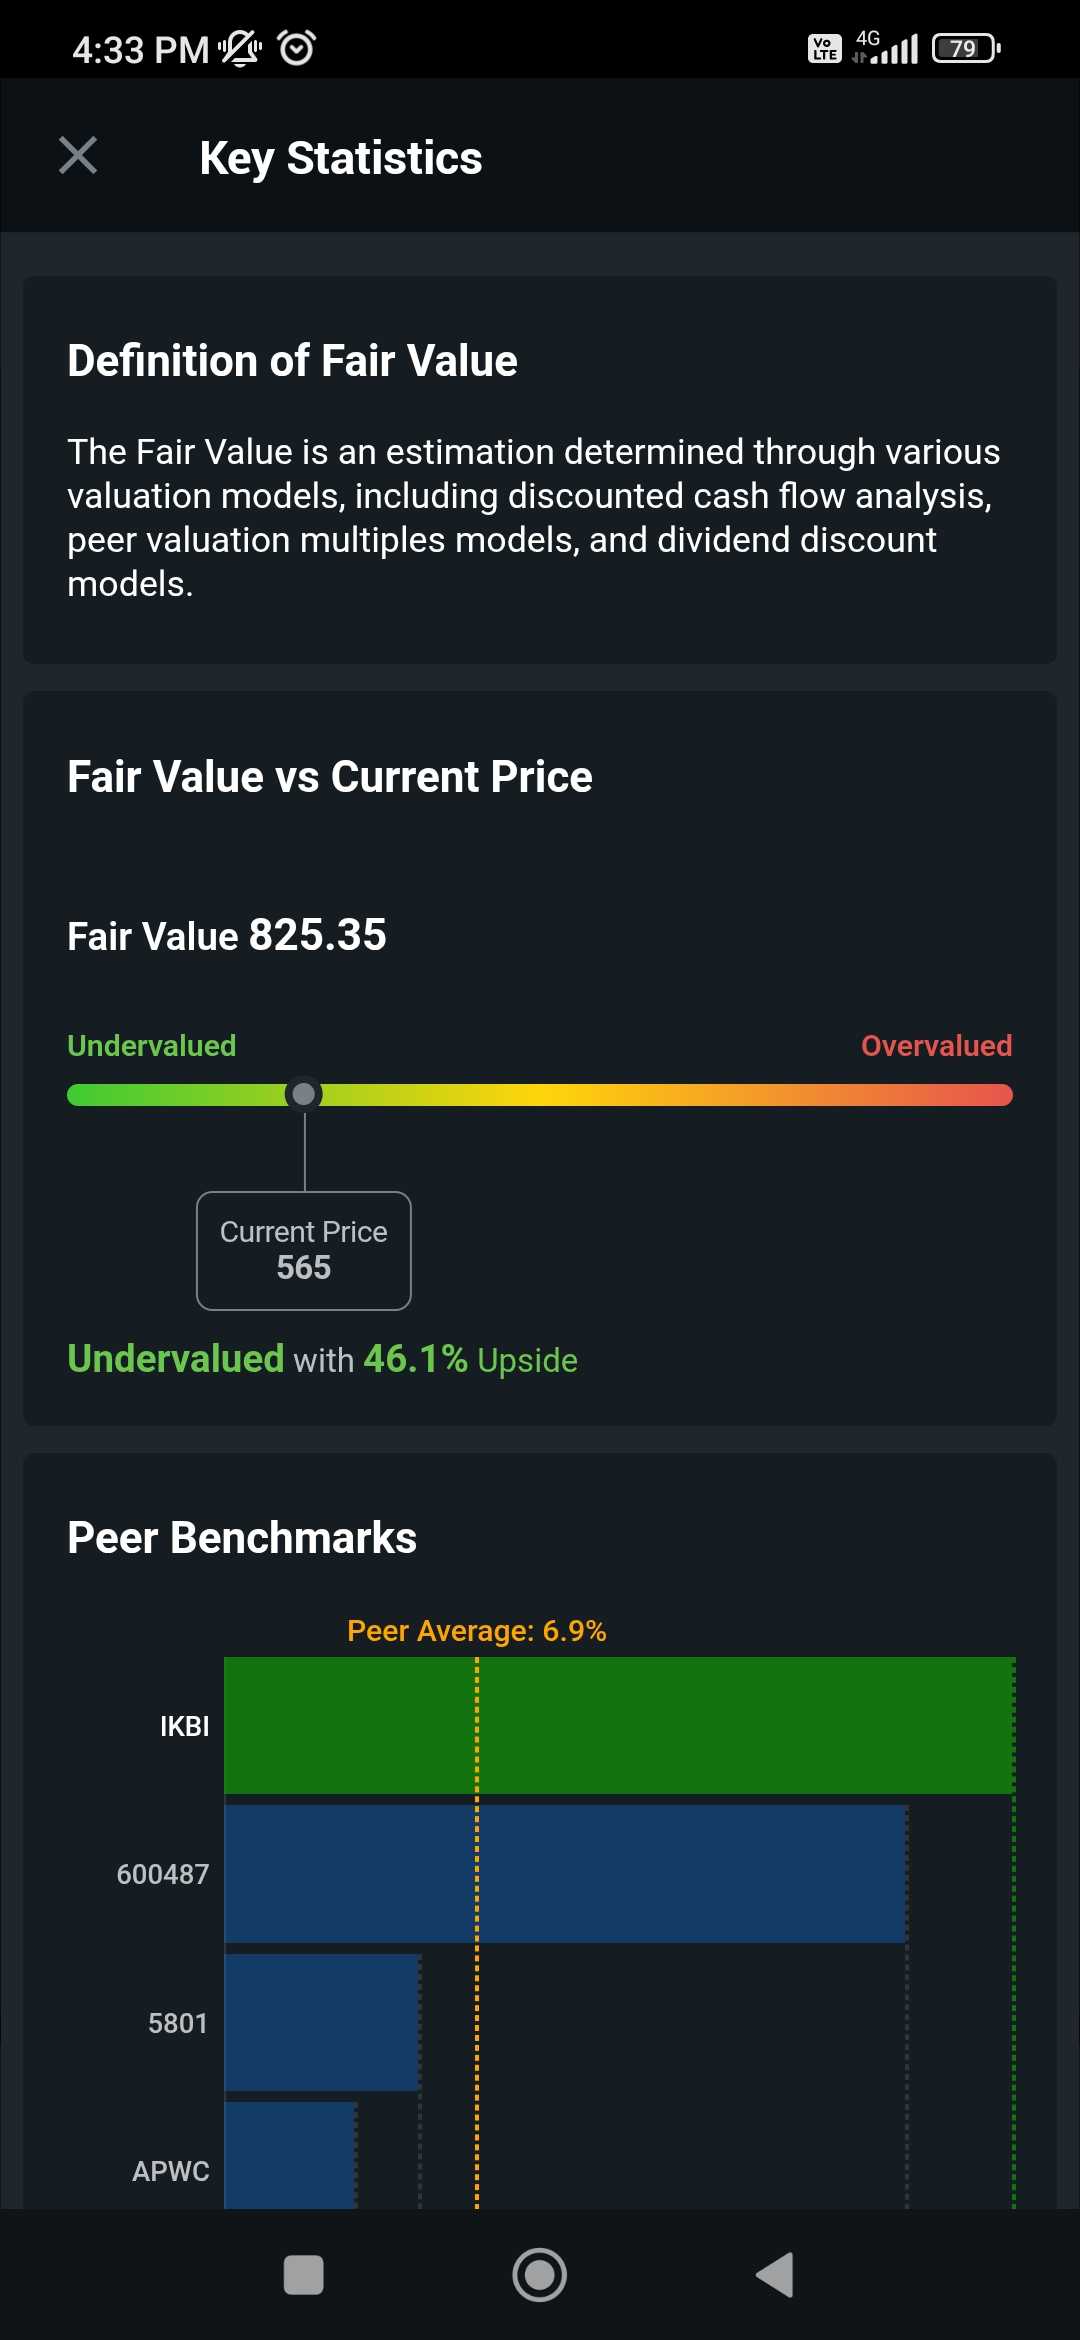
Task: Tap the Android recent apps square button
Action: (303, 2275)
